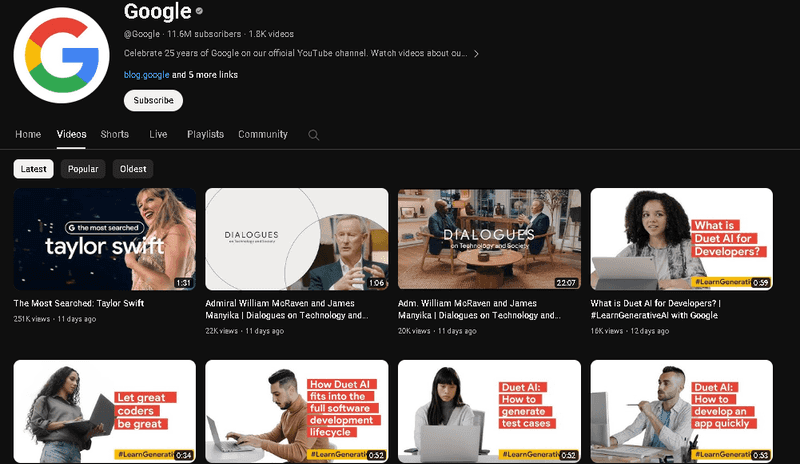Viewport: 800px width, 464px height.
Task: Open the blog.google link
Action: click(x=146, y=74)
